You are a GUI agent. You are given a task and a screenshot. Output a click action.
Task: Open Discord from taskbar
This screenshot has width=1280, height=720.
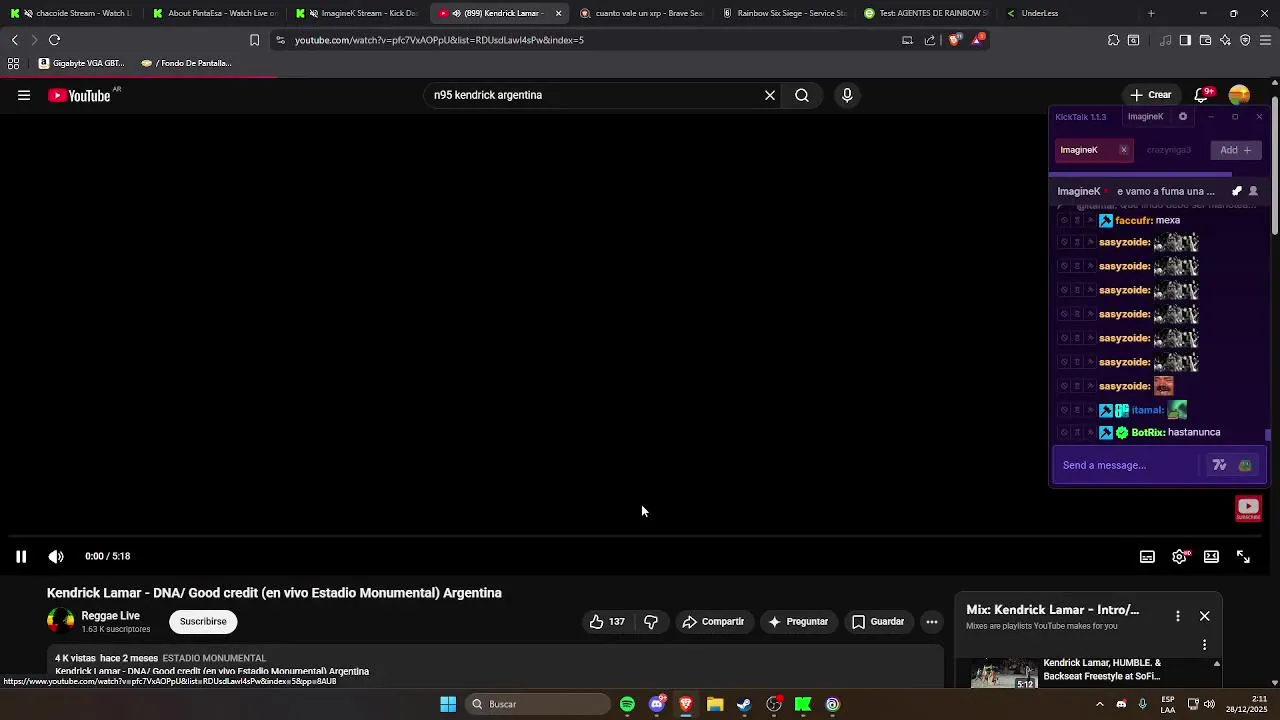click(x=657, y=705)
